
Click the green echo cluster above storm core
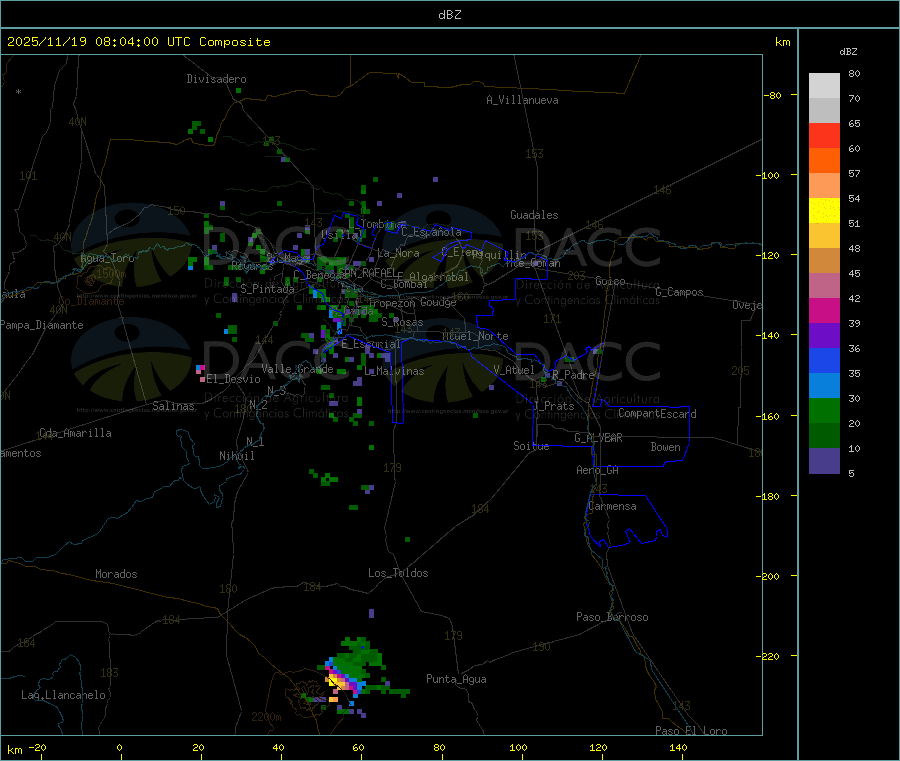(359, 657)
